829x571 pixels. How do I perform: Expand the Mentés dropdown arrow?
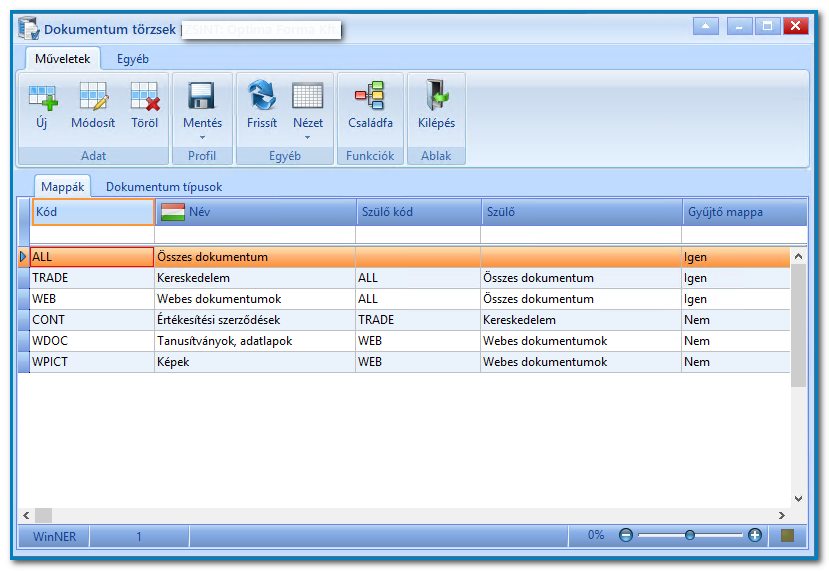(202, 137)
